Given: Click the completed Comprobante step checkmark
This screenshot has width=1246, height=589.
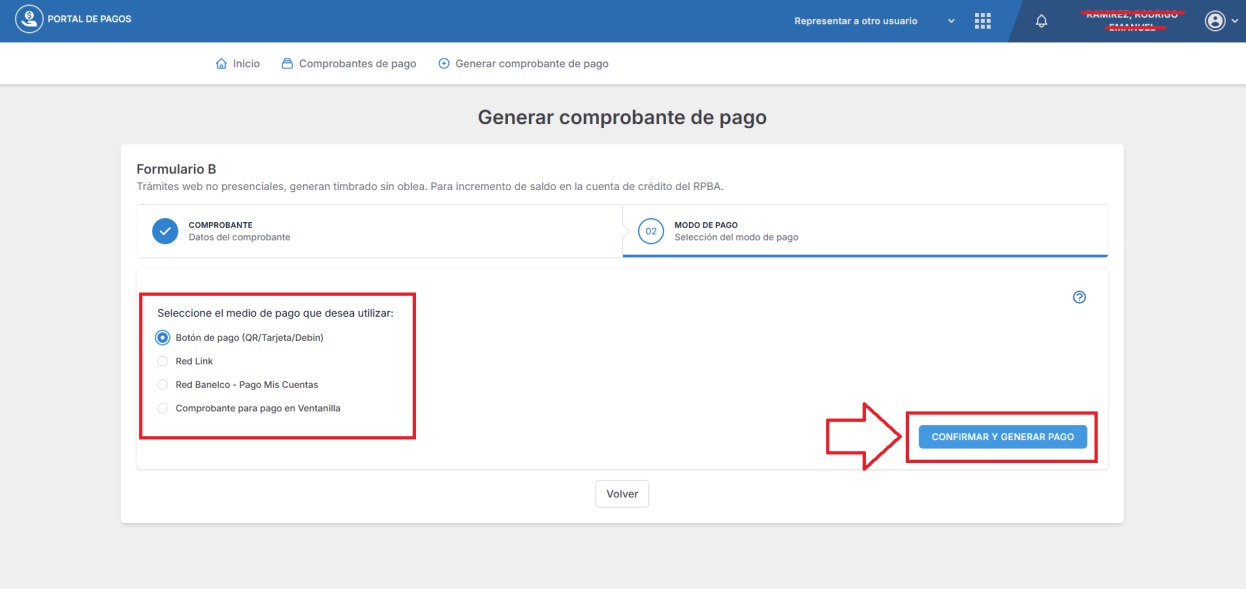Looking at the screenshot, I should tap(165, 231).
